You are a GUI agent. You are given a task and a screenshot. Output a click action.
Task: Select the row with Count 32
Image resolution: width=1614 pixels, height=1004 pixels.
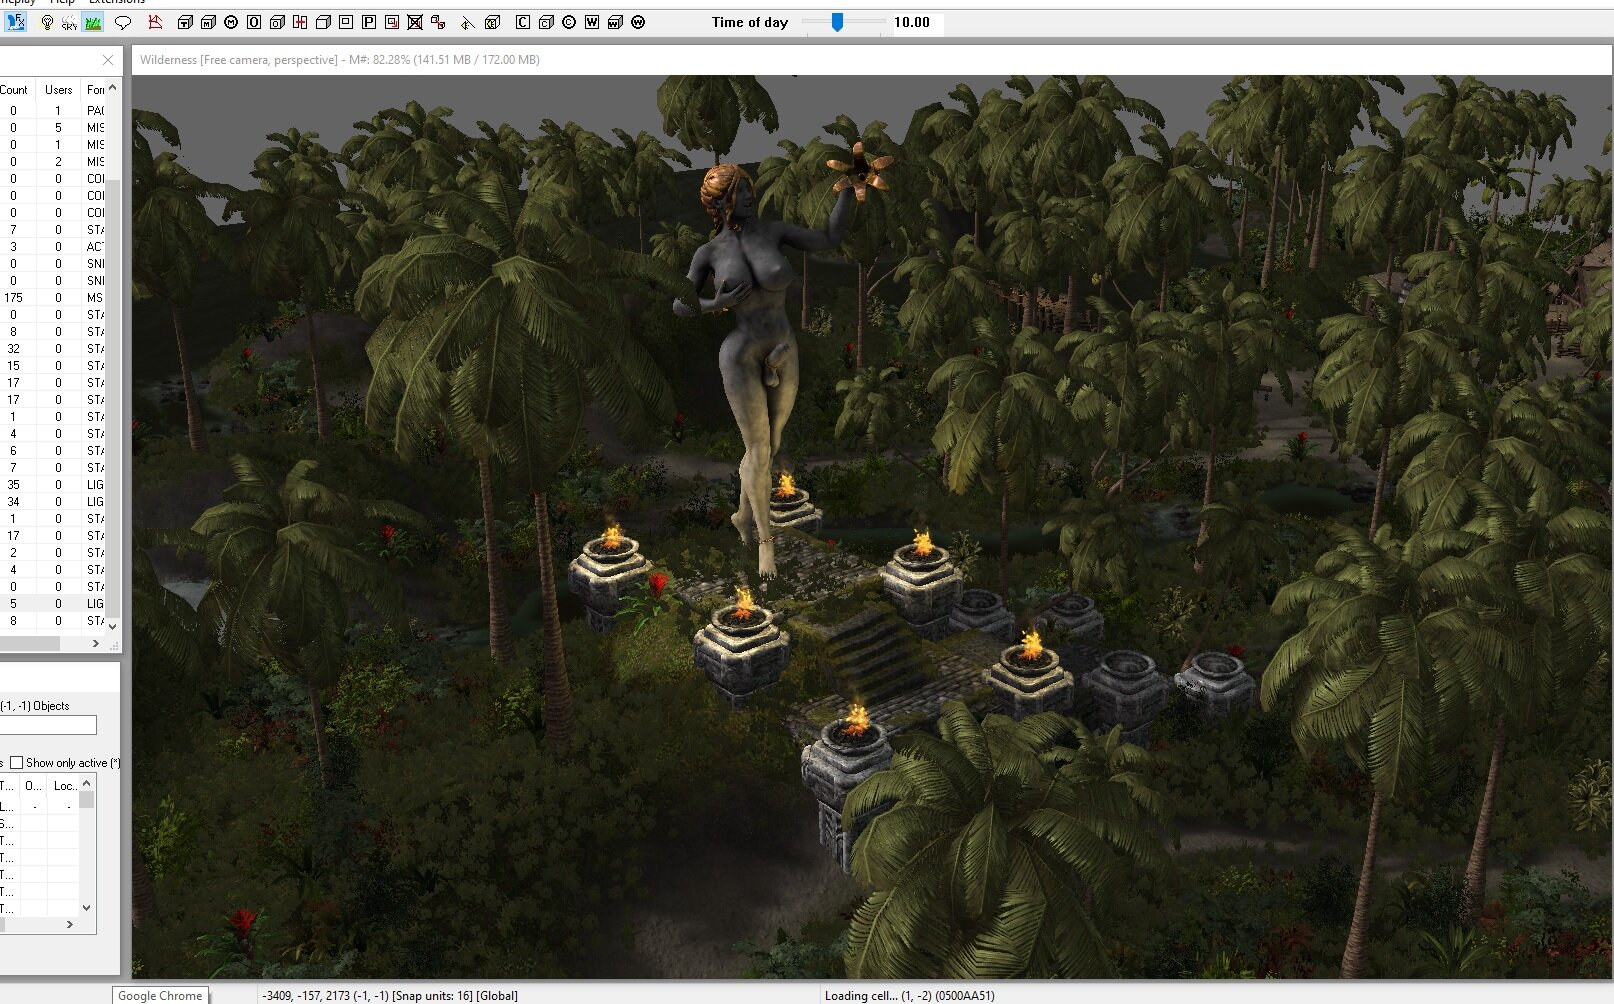(x=52, y=348)
